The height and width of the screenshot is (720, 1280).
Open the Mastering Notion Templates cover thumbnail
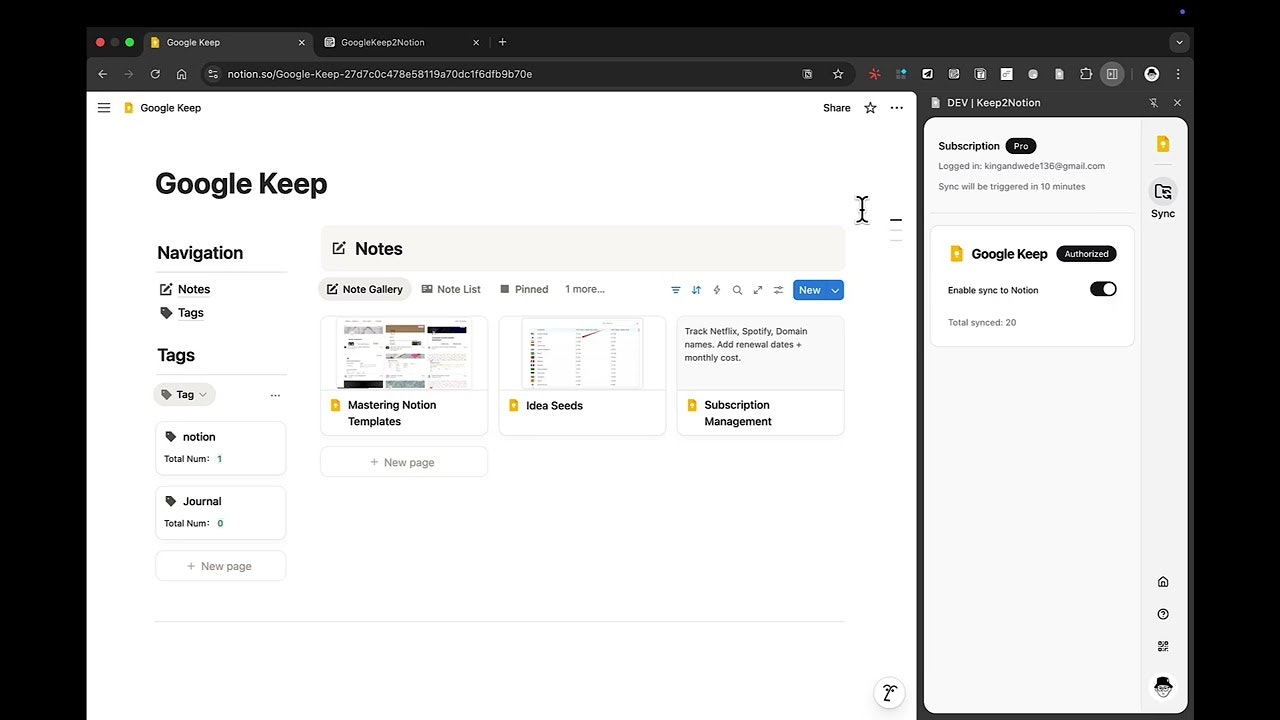pyautogui.click(x=403, y=352)
